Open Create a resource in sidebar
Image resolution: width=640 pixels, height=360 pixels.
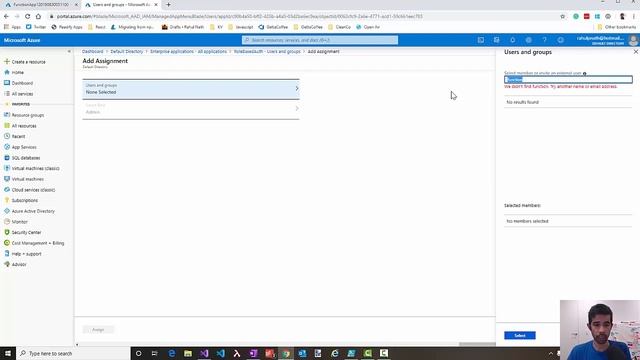24,62
